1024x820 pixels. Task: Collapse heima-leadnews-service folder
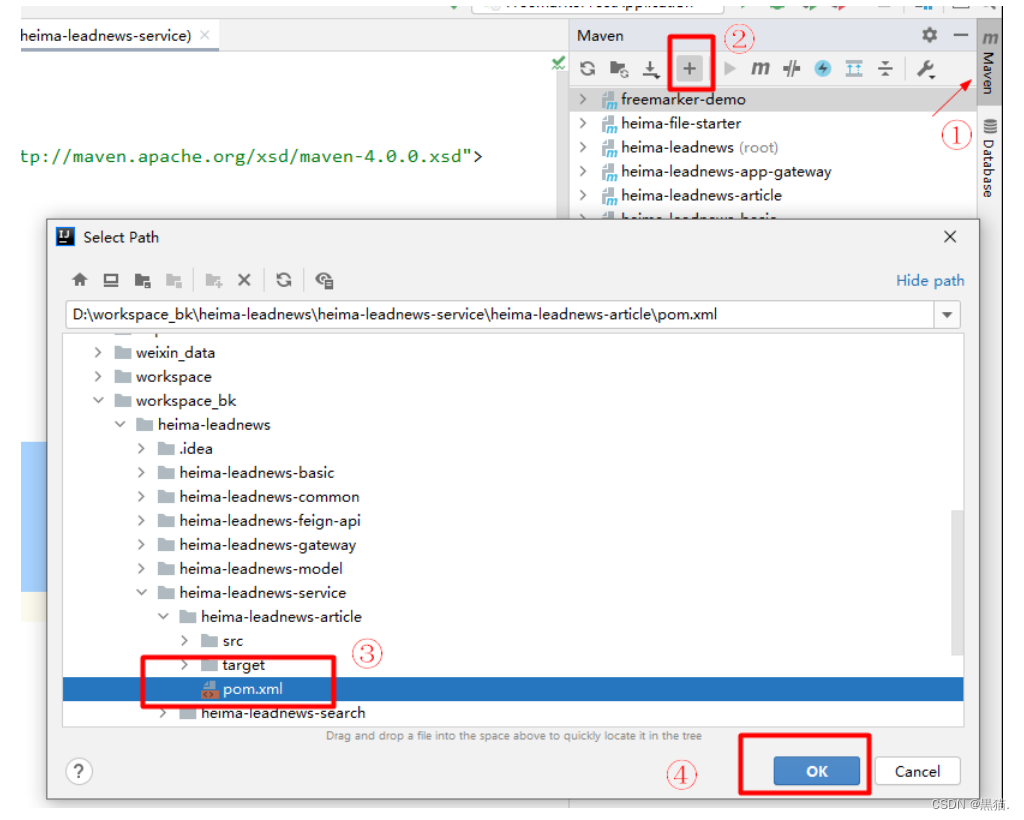click(142, 593)
